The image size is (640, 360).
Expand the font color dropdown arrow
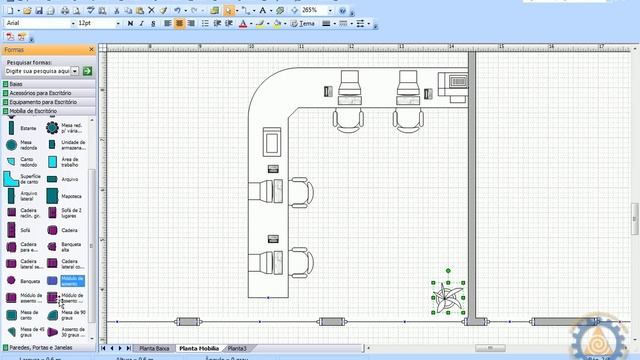click(251, 24)
